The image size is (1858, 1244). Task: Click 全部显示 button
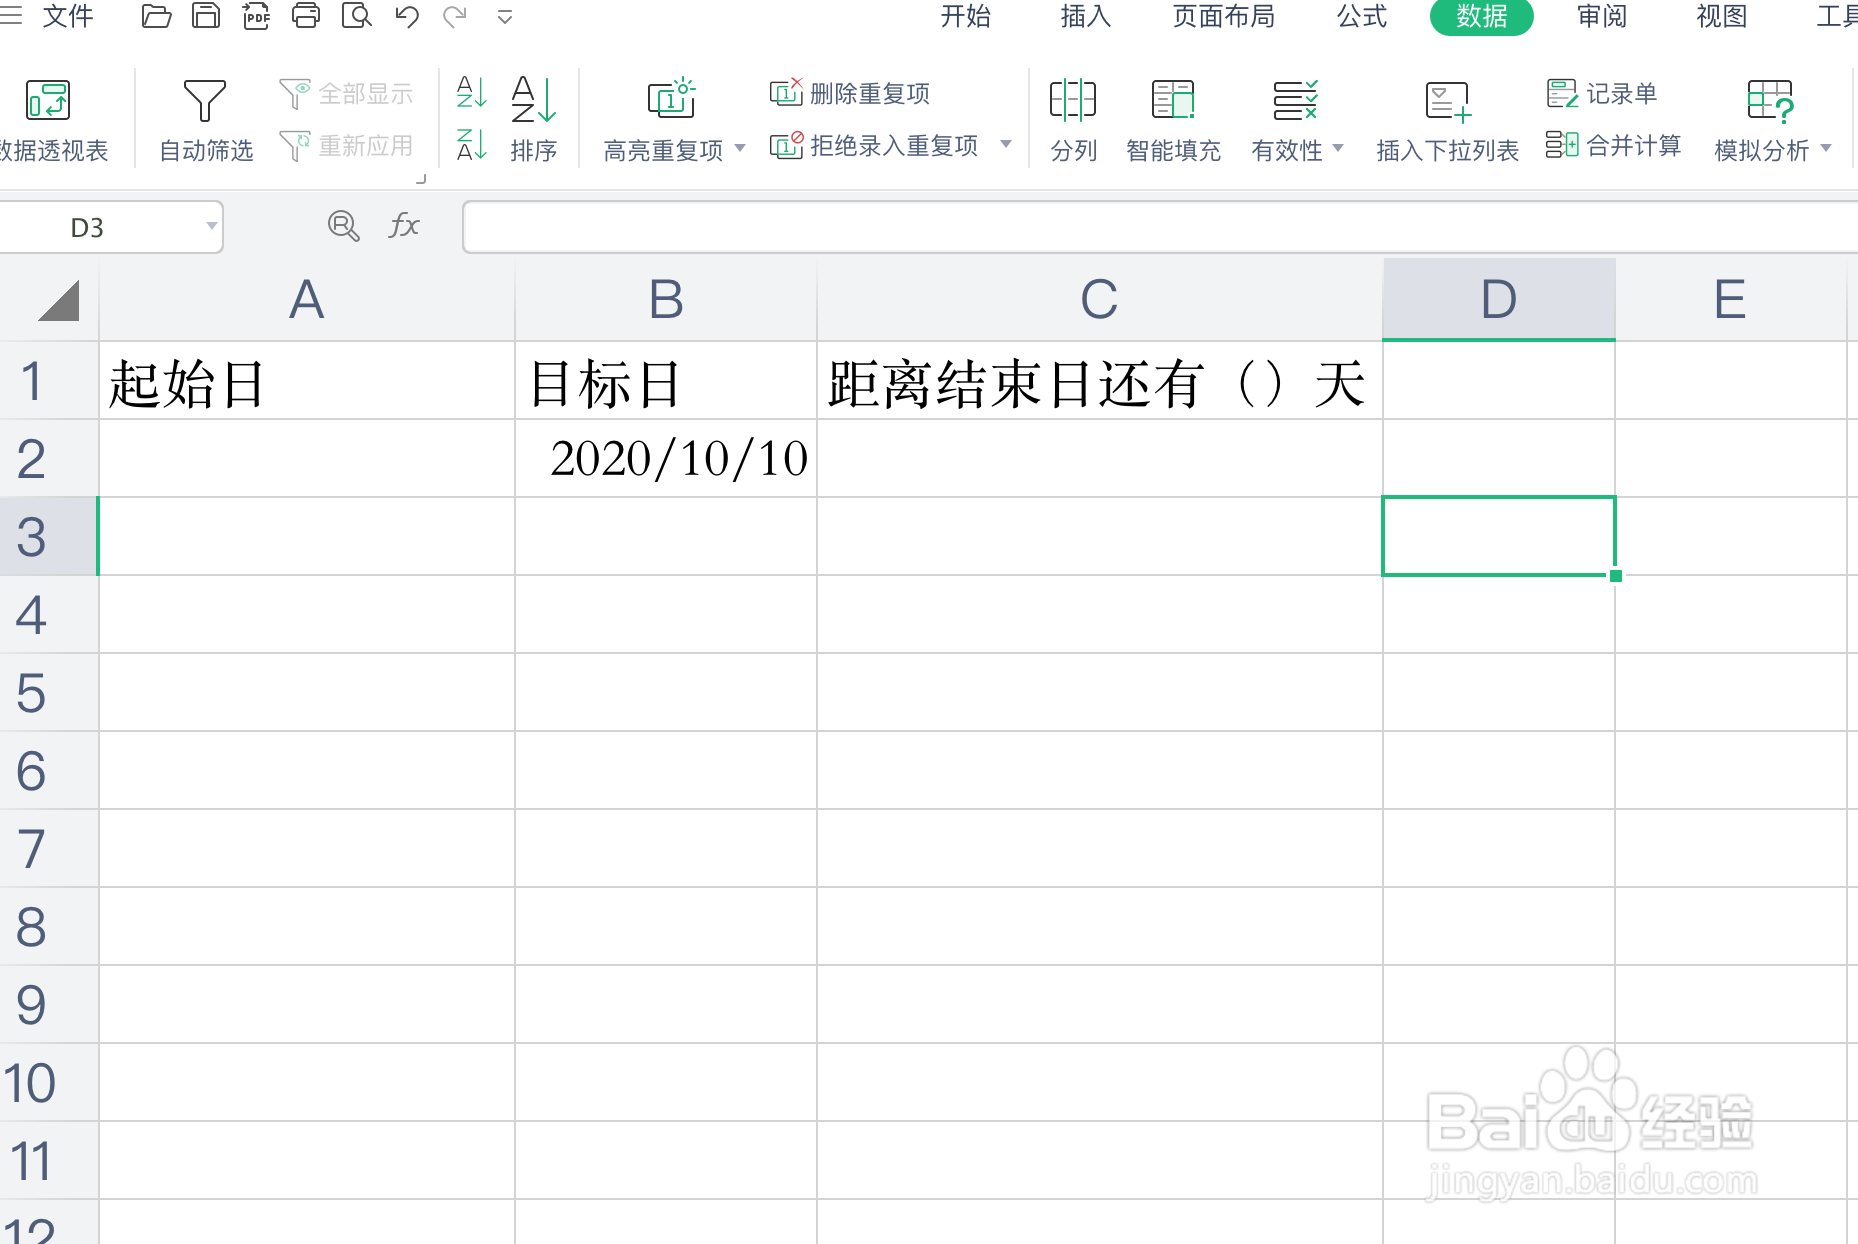(346, 94)
